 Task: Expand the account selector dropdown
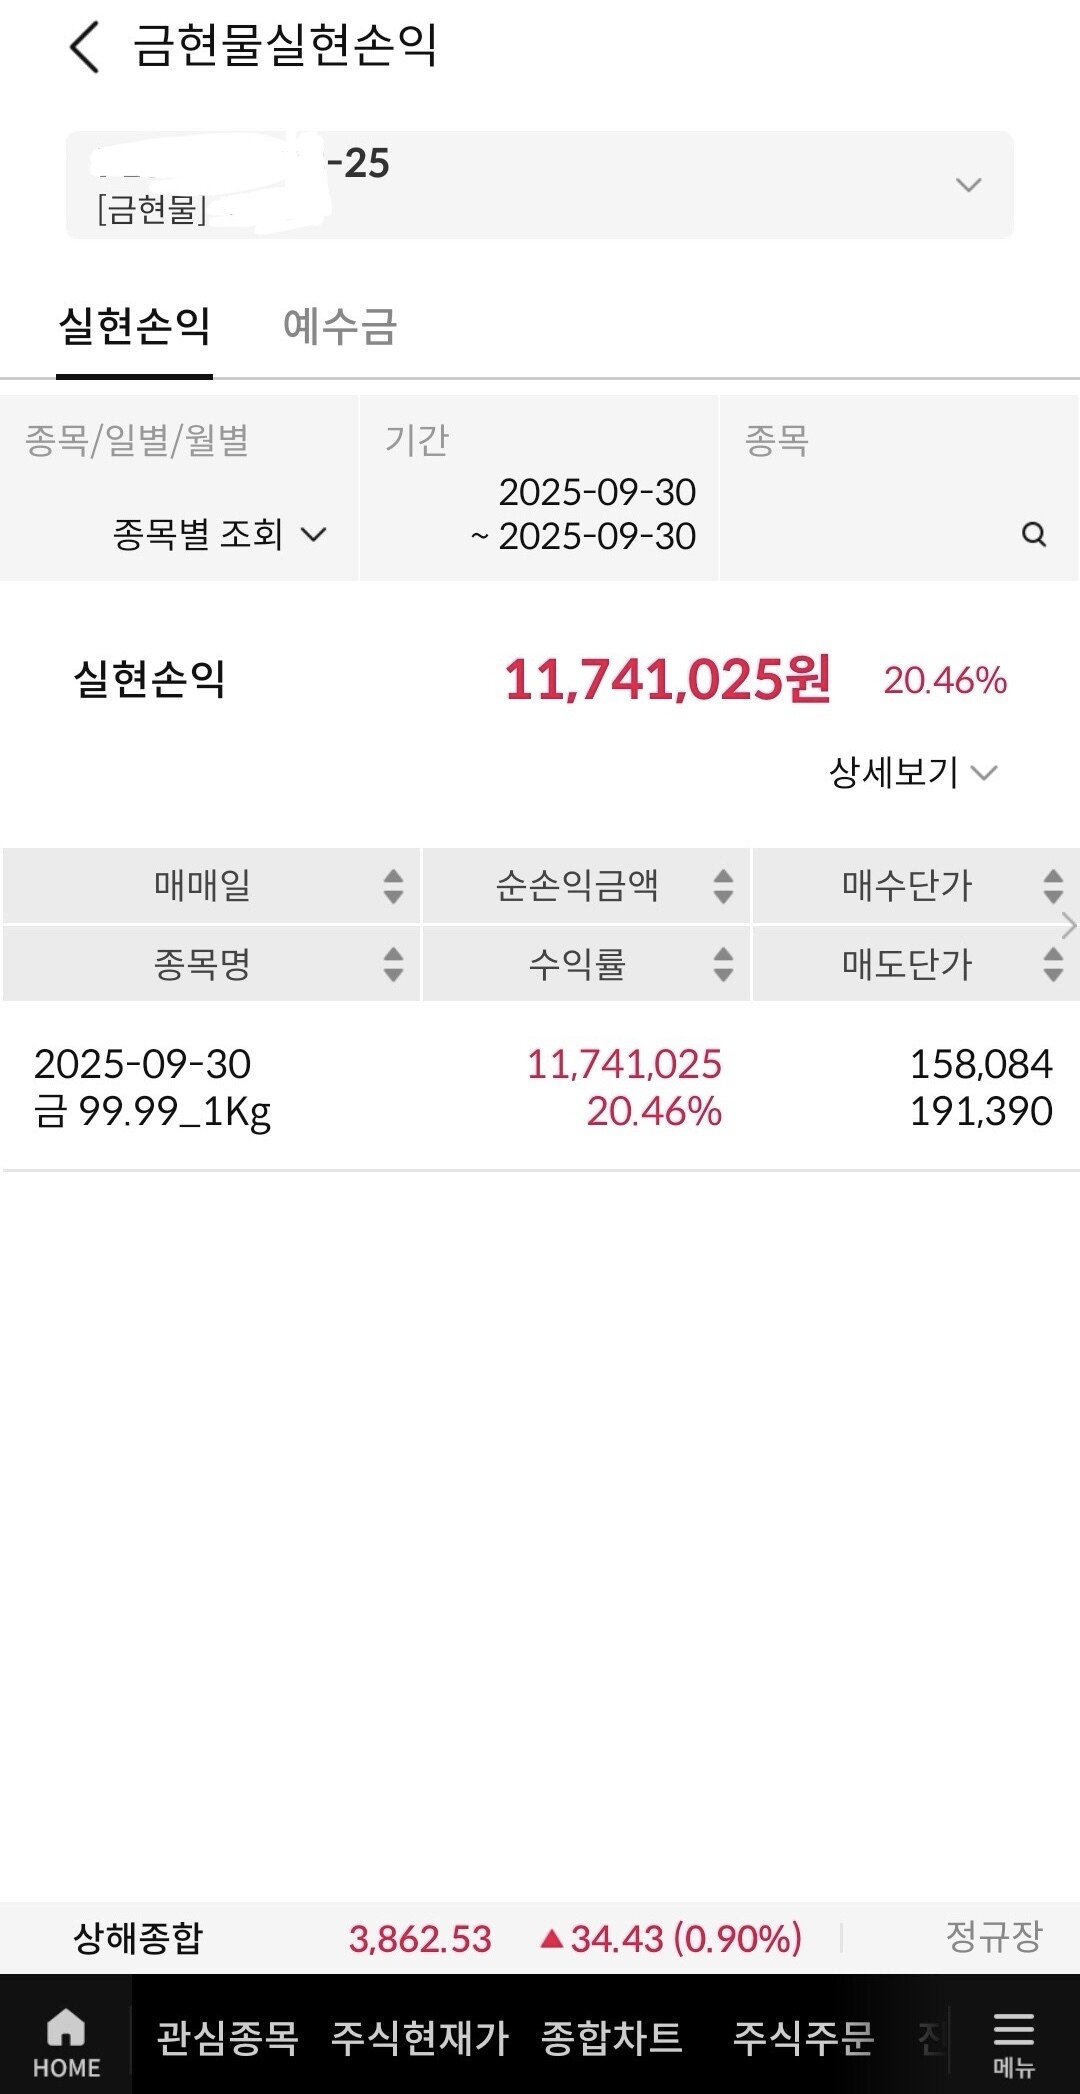[x=967, y=185]
